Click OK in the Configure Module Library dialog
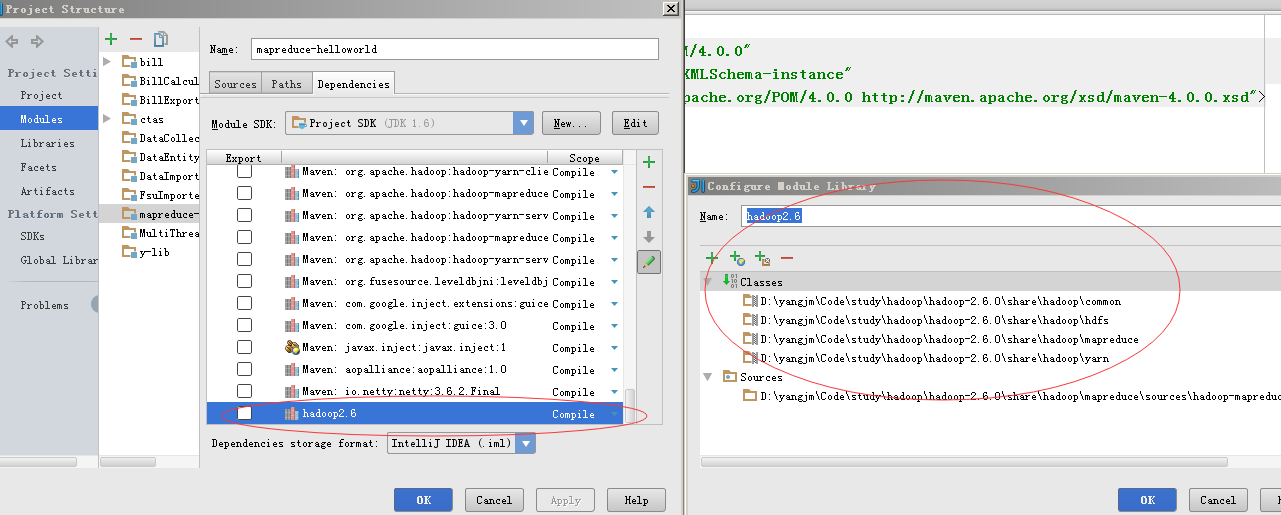This screenshot has width=1281, height=515. coord(1147,500)
